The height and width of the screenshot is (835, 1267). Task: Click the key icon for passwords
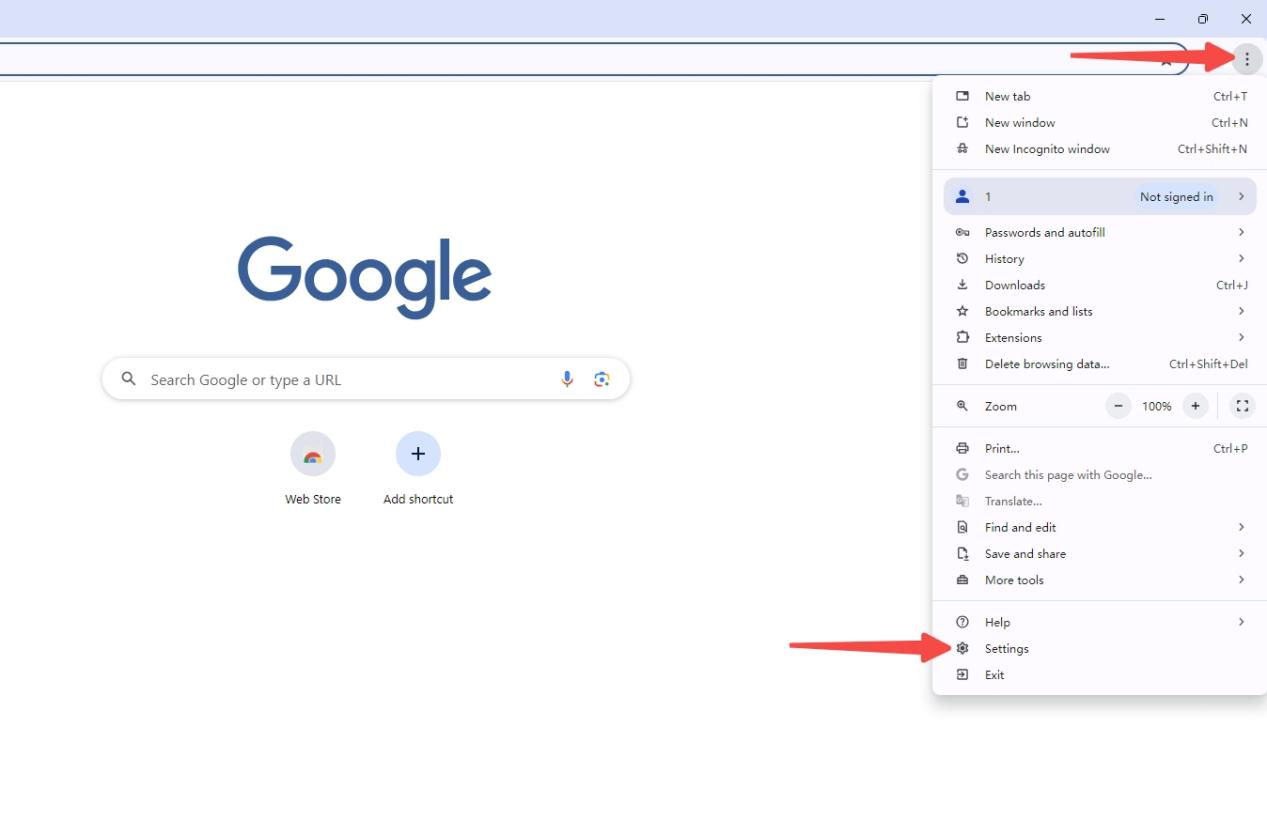962,232
